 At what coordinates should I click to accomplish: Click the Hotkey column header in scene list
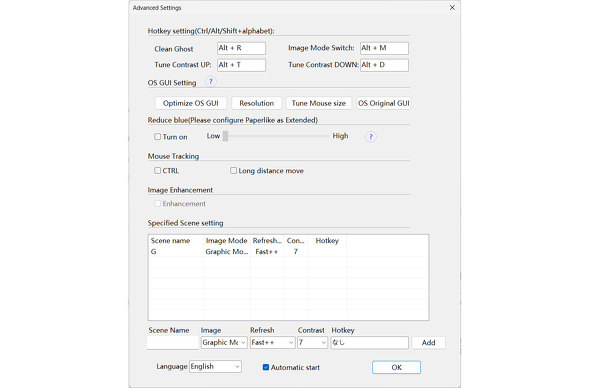click(x=327, y=241)
